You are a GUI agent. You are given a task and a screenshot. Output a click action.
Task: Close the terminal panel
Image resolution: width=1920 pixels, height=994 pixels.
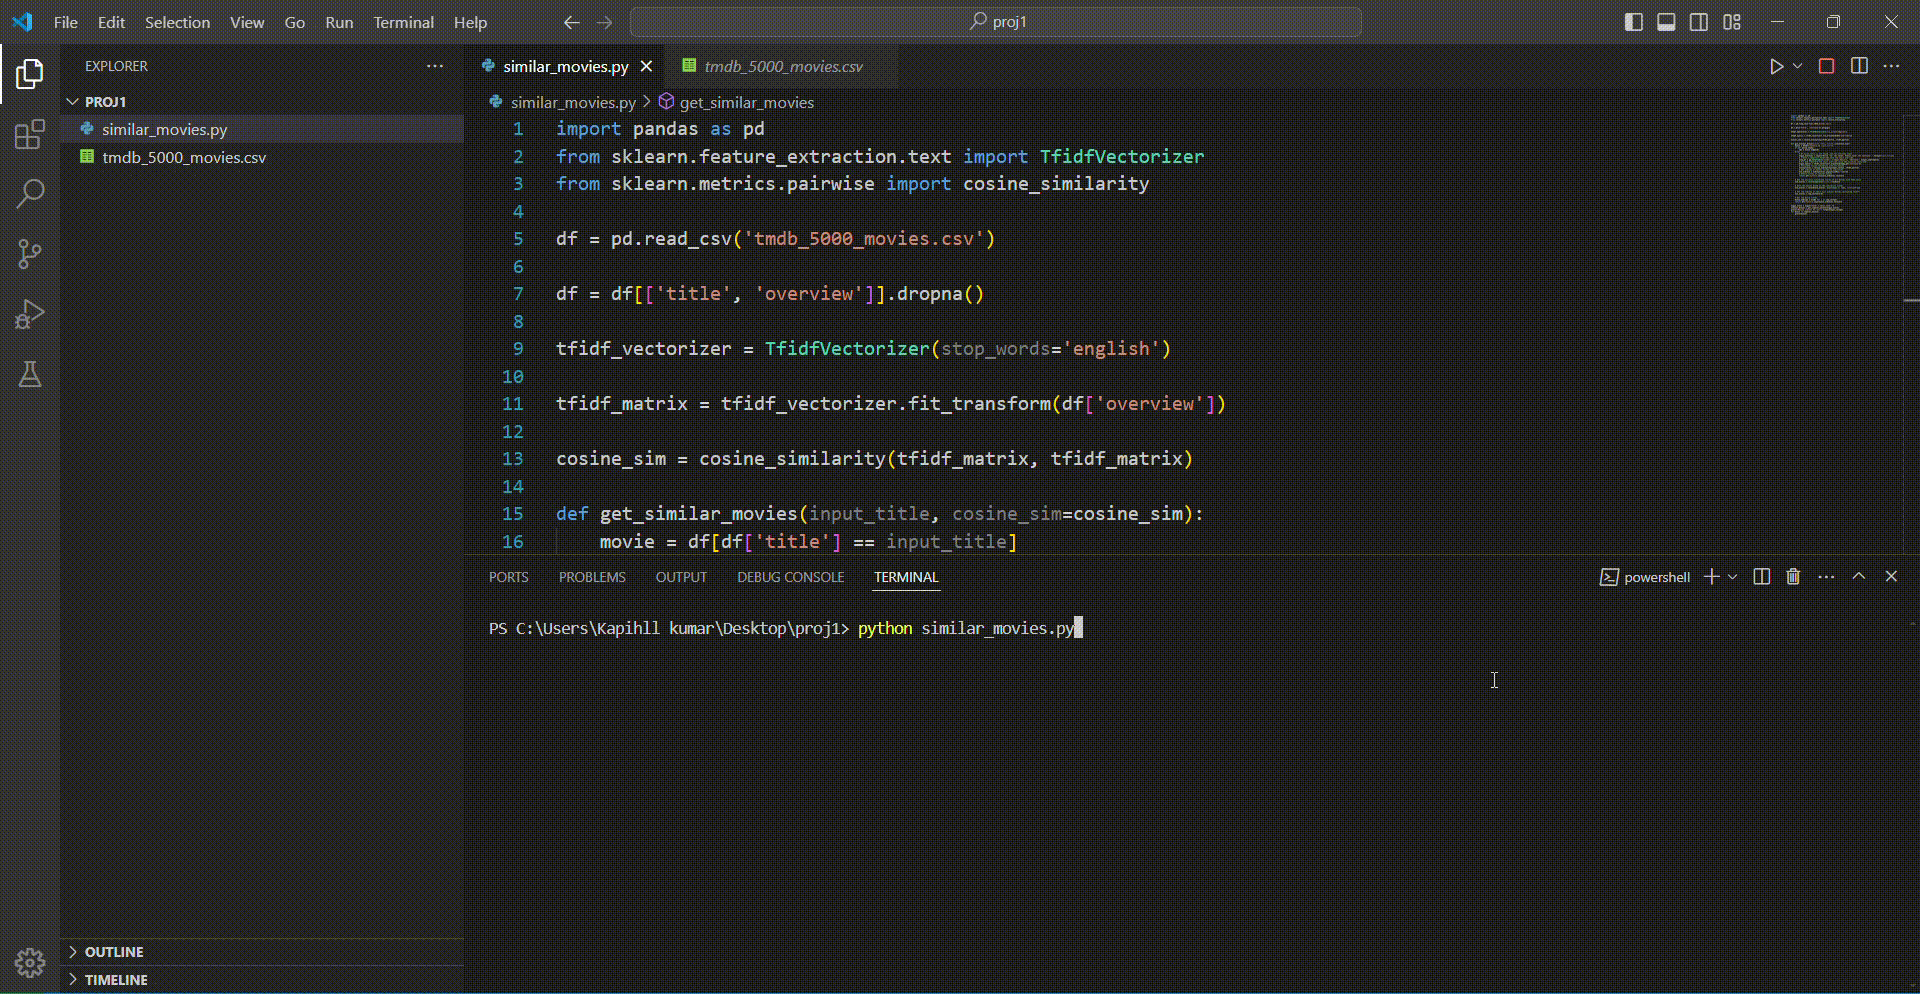(1891, 577)
